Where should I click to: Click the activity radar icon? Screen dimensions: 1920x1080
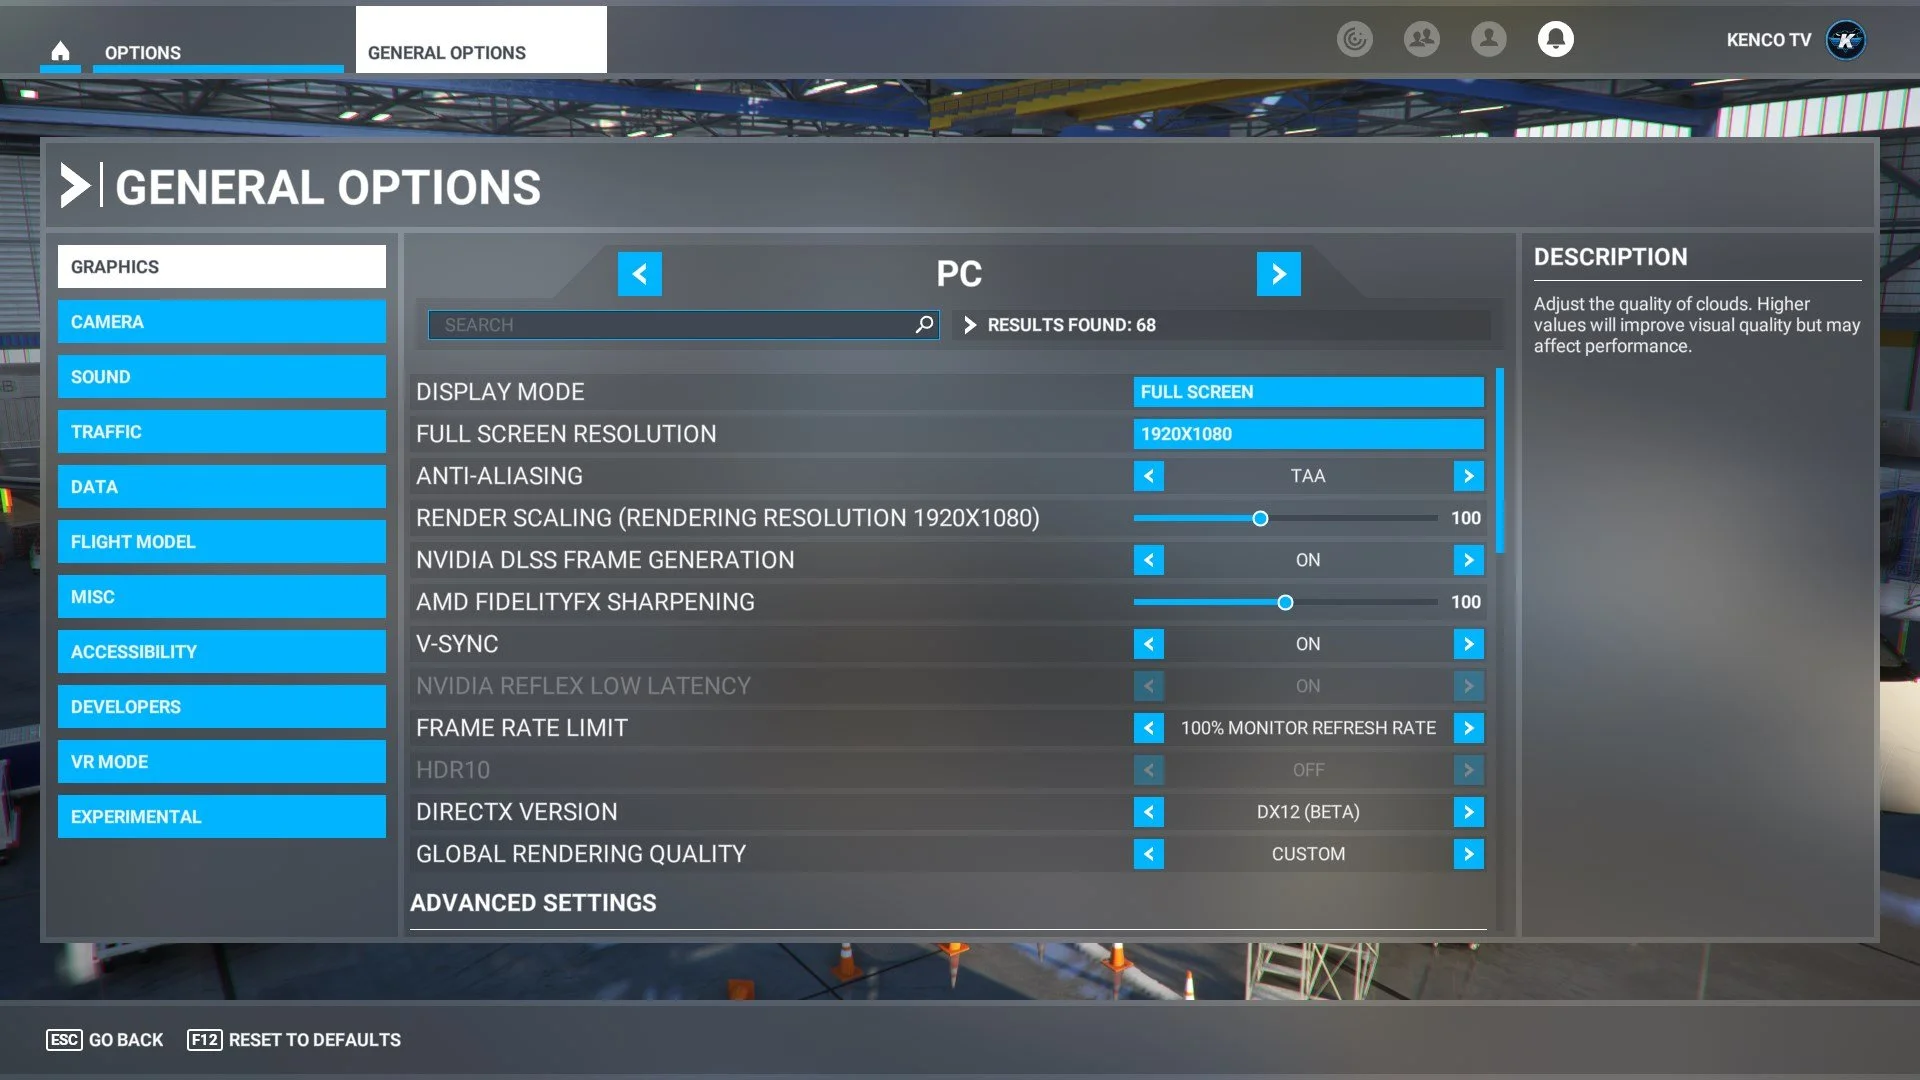pyautogui.click(x=1355, y=39)
